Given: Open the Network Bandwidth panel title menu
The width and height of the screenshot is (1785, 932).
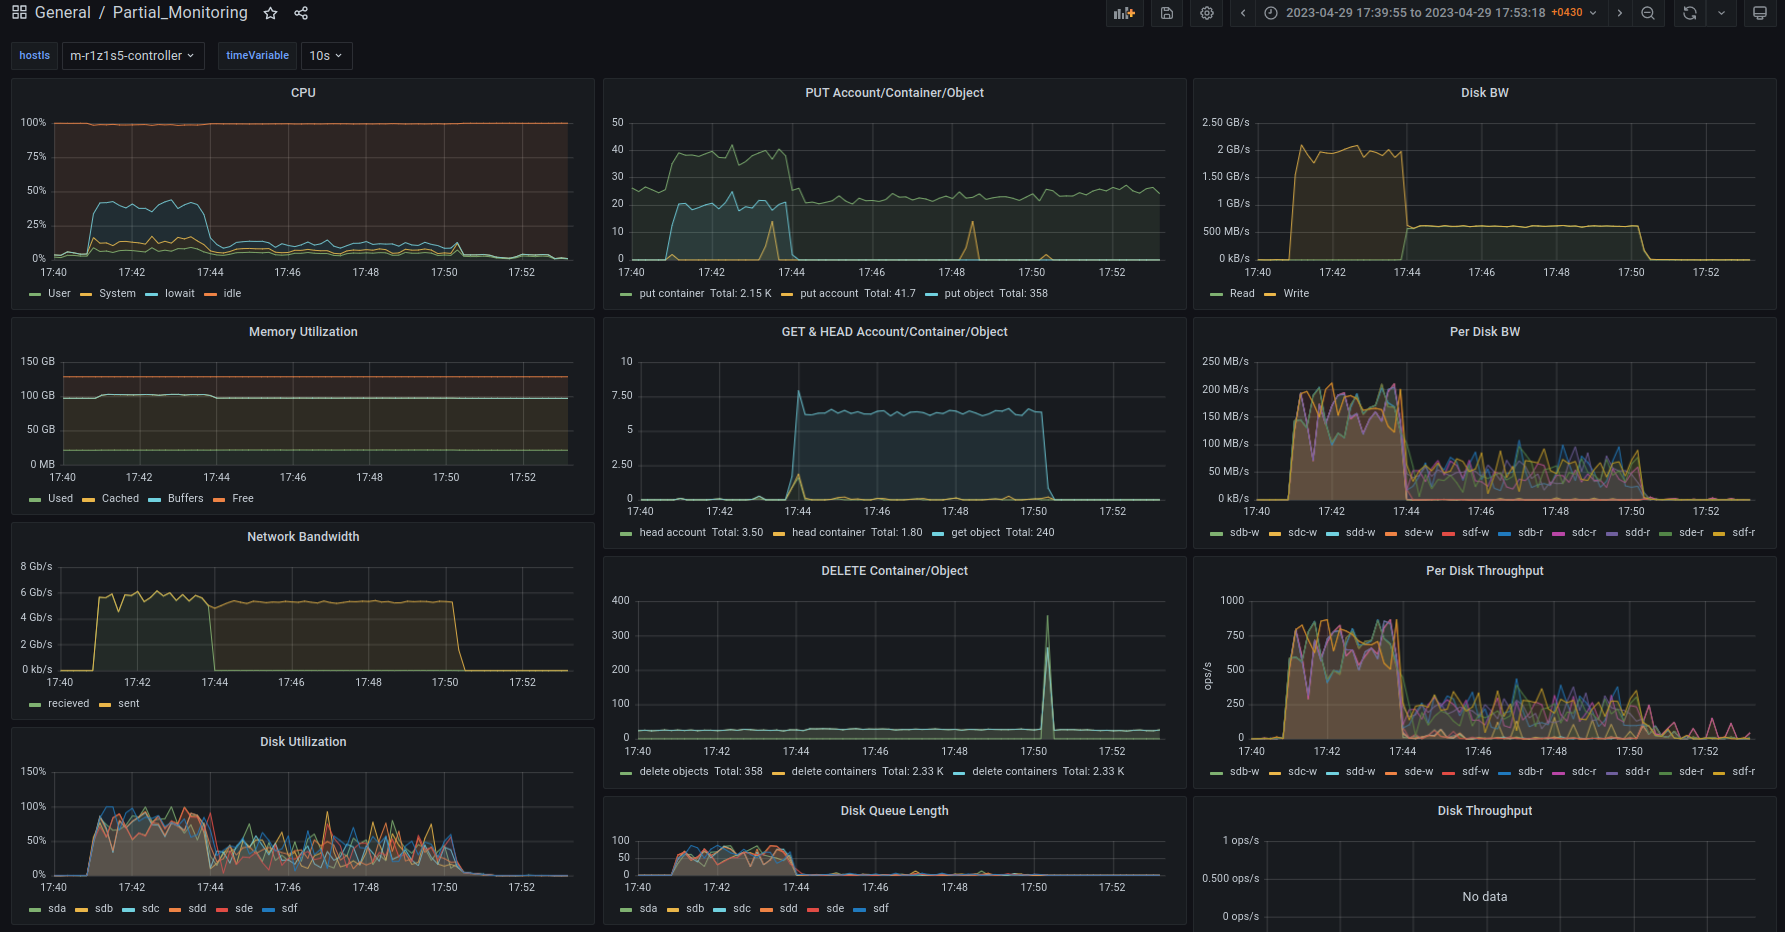Looking at the screenshot, I should tap(303, 537).
